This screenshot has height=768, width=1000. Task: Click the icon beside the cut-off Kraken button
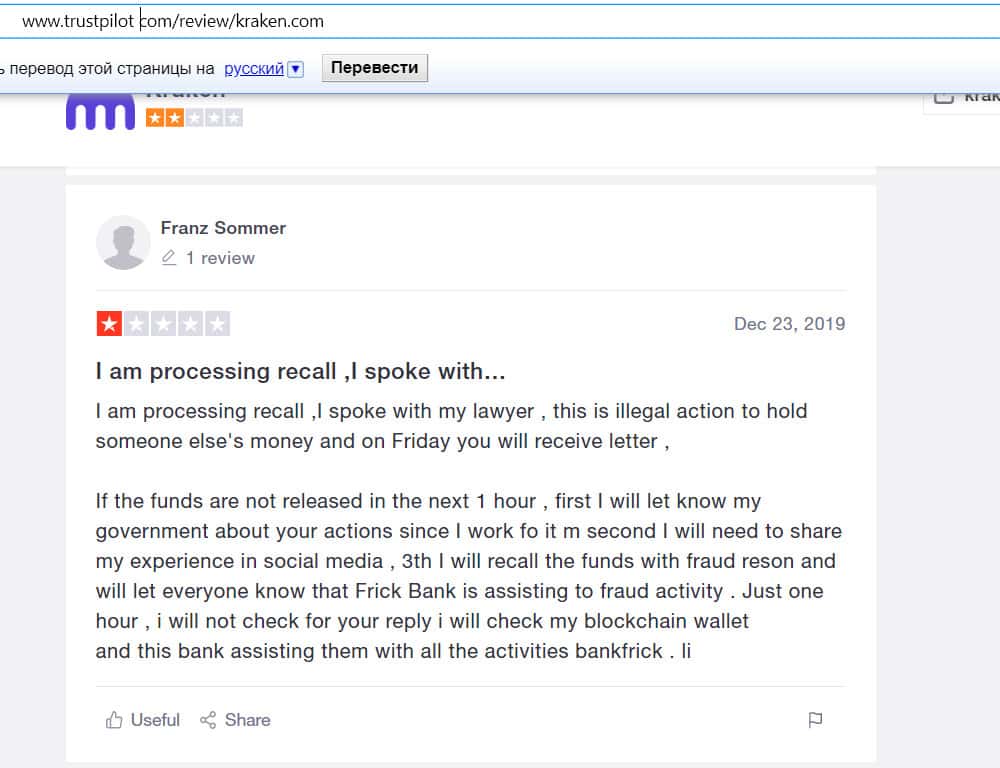click(942, 96)
